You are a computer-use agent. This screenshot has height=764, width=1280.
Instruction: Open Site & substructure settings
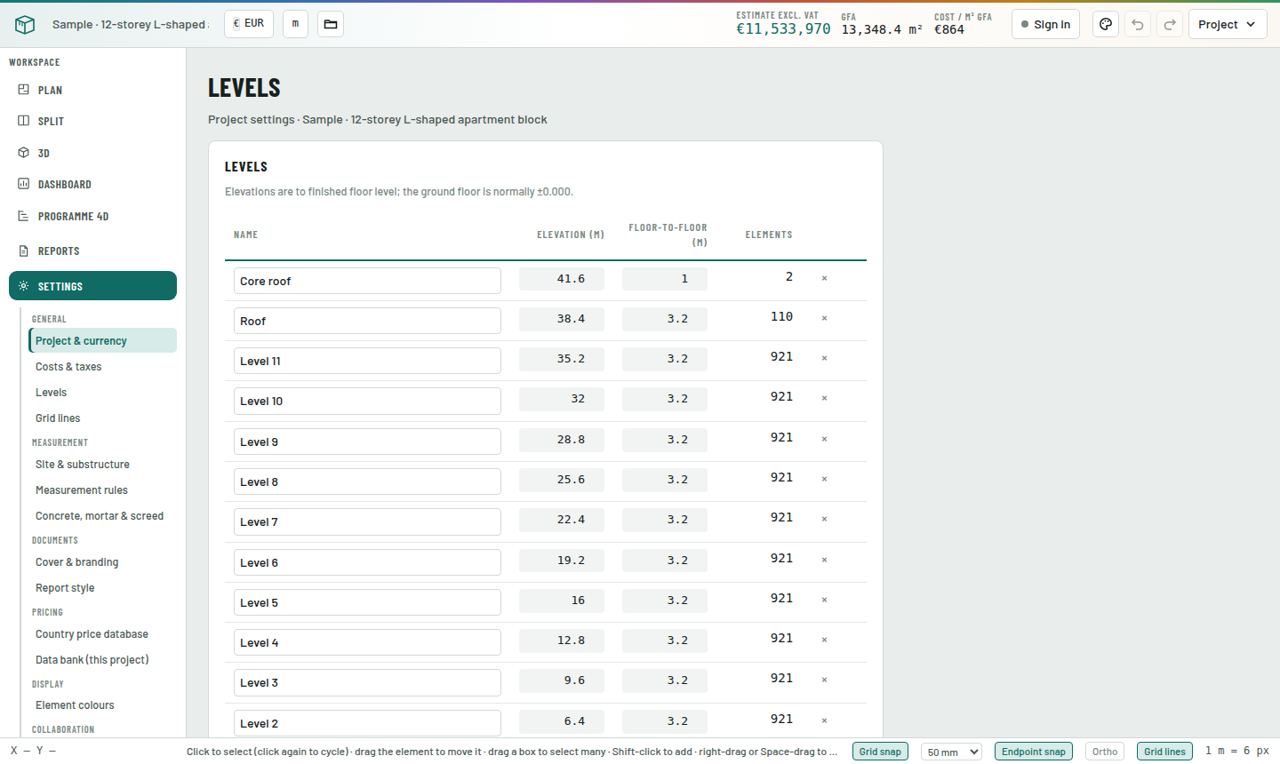point(102,464)
